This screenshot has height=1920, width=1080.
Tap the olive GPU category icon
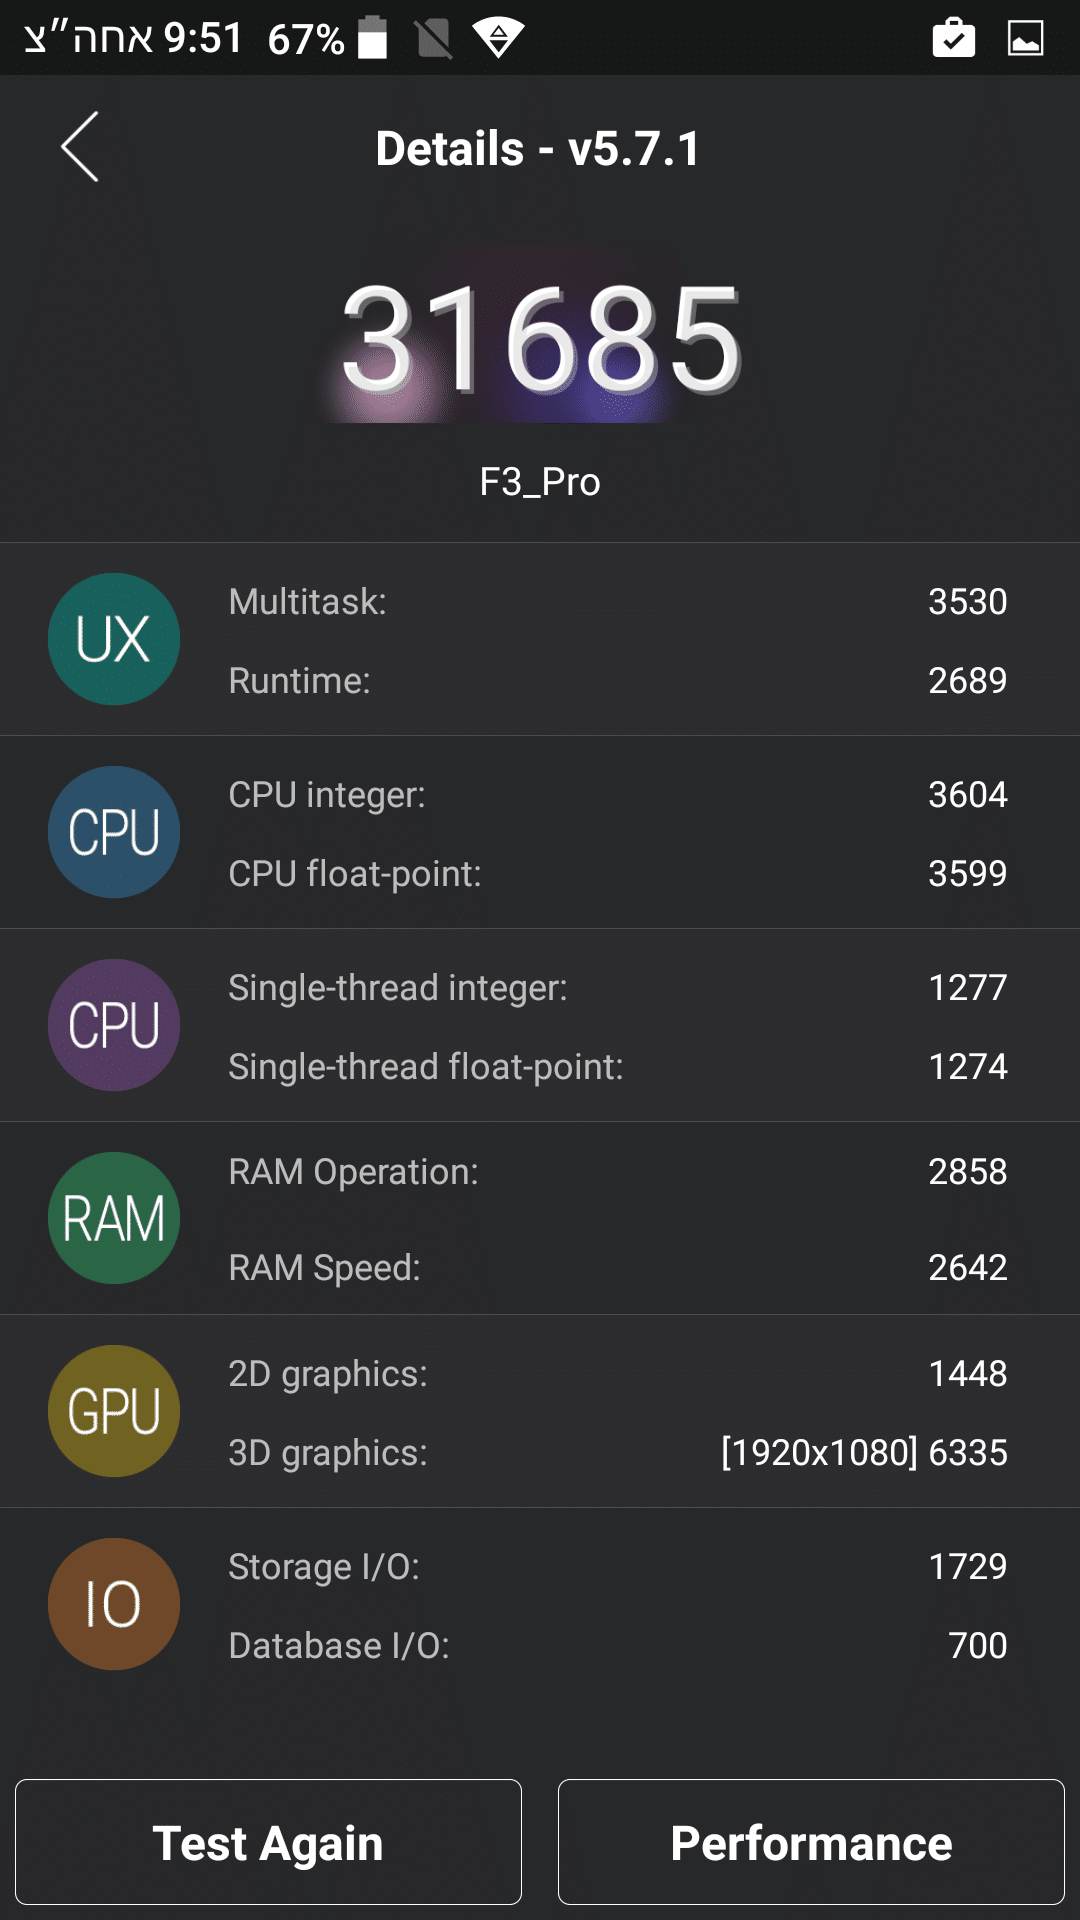114,1411
